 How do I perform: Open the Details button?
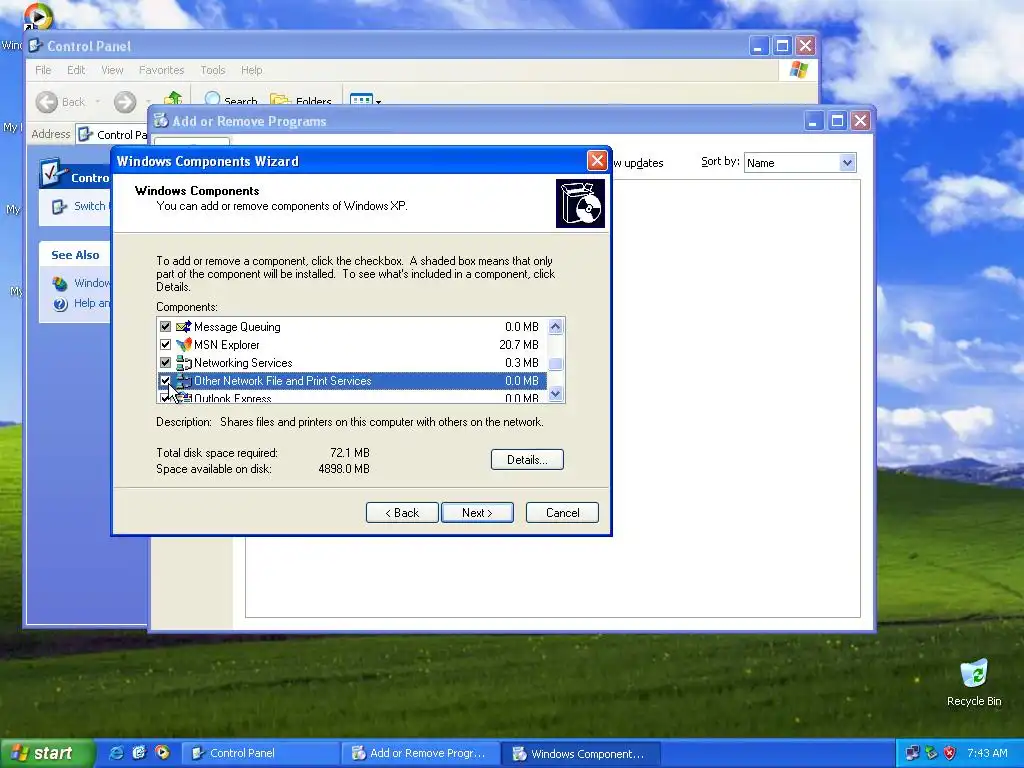coord(527,460)
